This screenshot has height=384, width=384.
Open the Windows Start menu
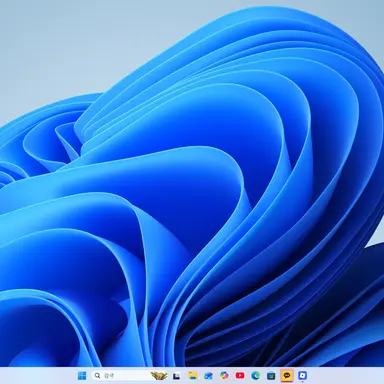point(82,376)
